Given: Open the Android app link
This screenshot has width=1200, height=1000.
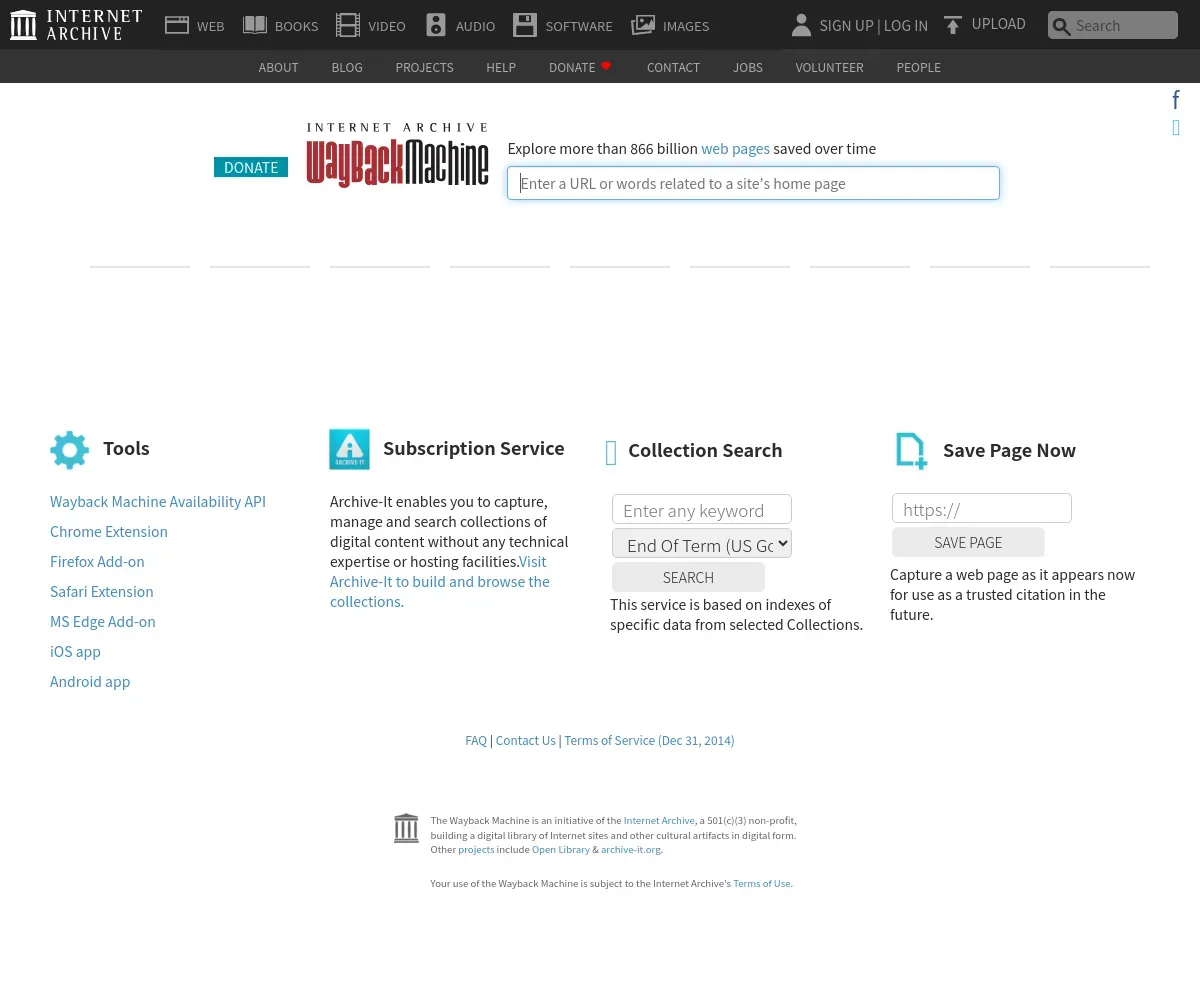Looking at the screenshot, I should coord(90,681).
